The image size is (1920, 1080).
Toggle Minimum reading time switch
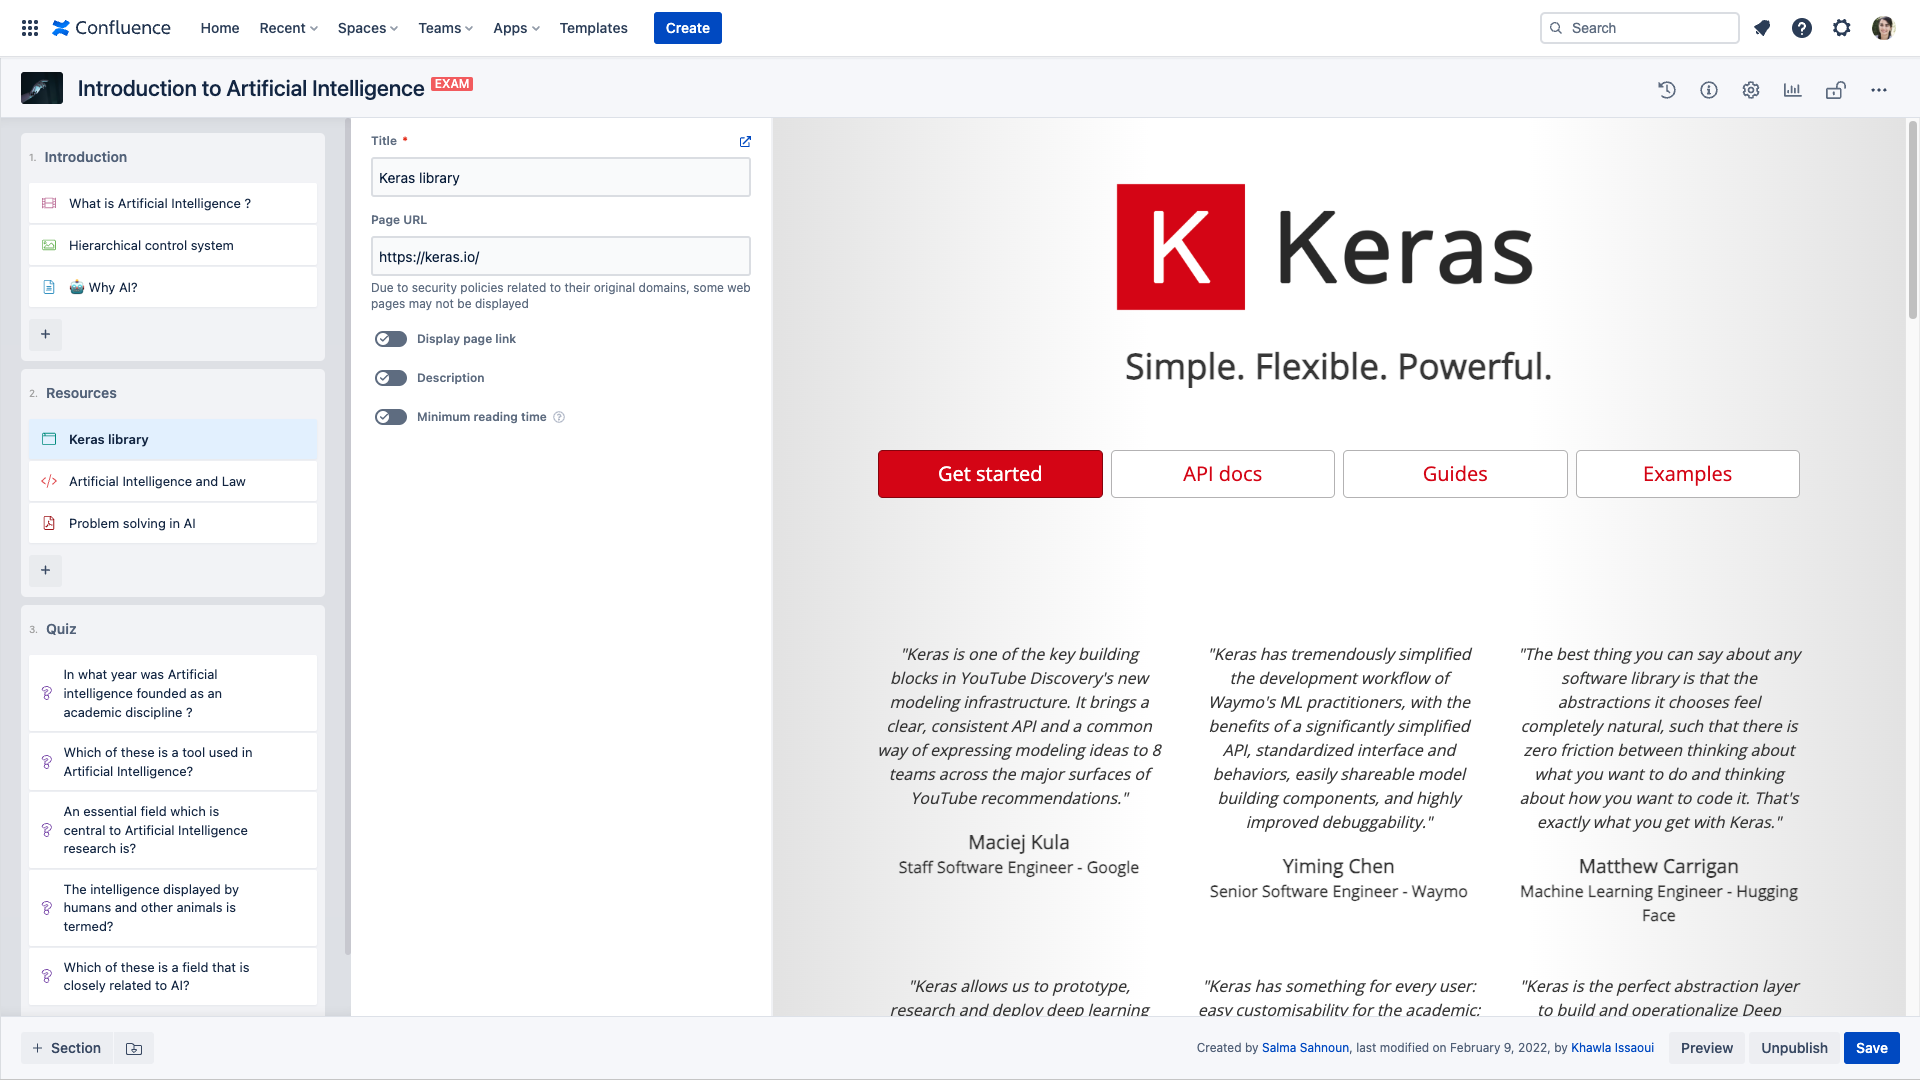coord(391,417)
